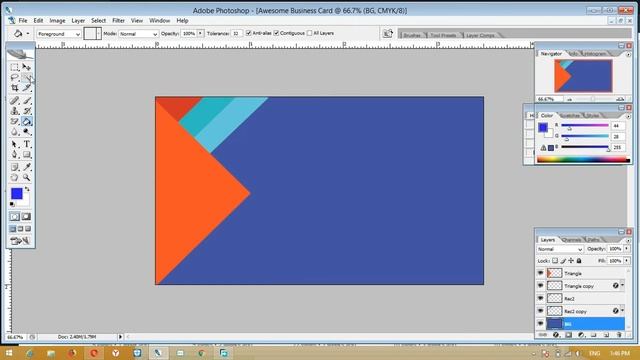Open the Start button on taskbar

(x=9, y=353)
